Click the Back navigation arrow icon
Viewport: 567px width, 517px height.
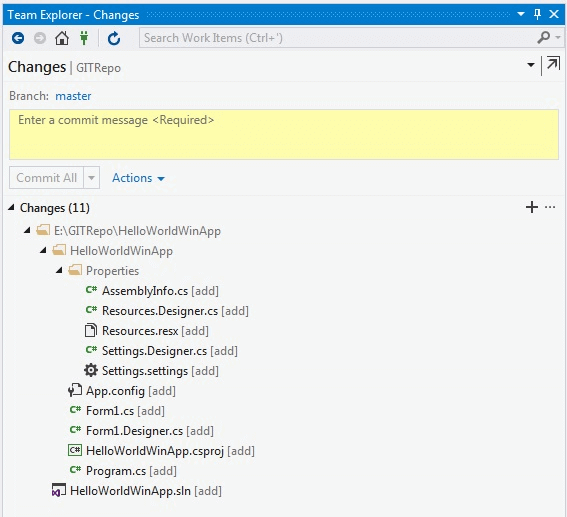[x=18, y=38]
